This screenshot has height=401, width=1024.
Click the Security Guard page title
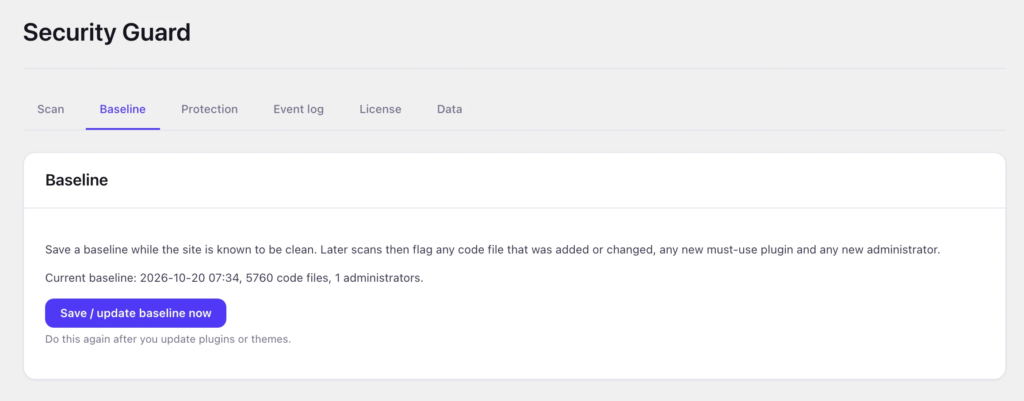coord(107,32)
